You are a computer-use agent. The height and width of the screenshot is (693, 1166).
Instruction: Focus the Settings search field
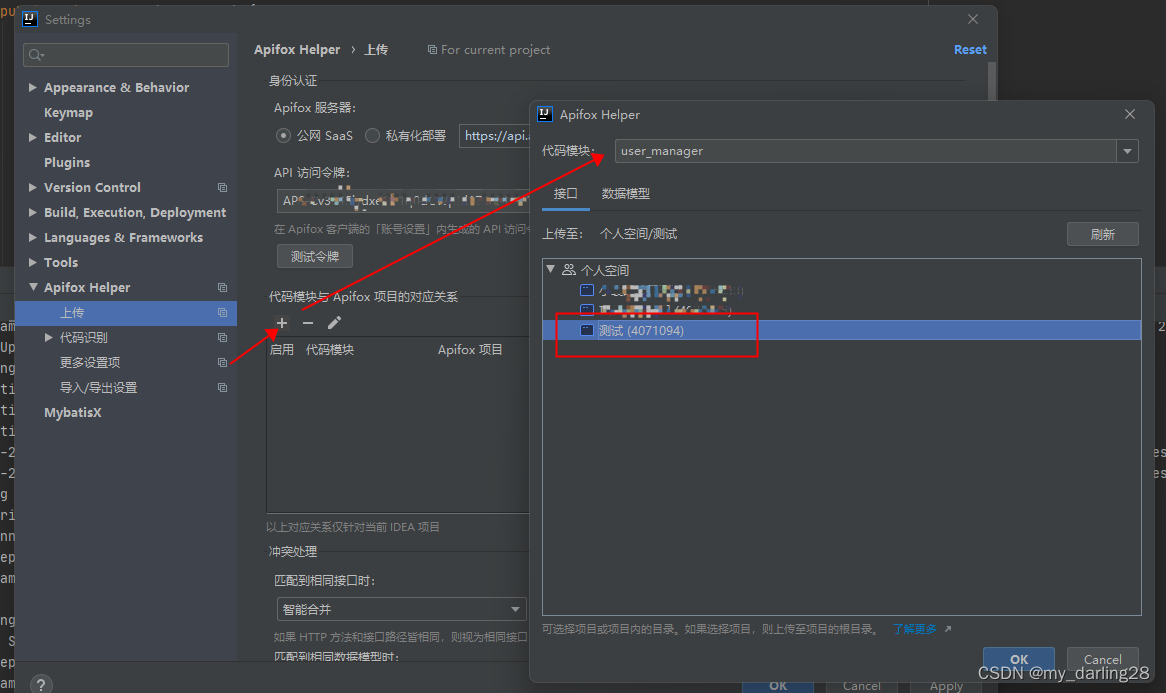coord(126,55)
